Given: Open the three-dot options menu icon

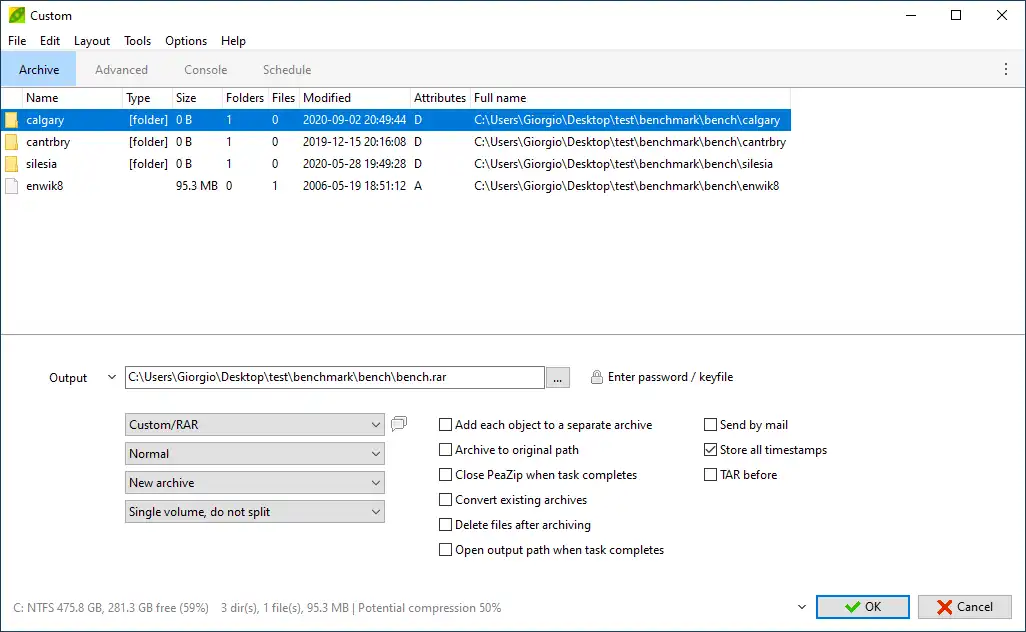Looking at the screenshot, I should tap(1006, 70).
